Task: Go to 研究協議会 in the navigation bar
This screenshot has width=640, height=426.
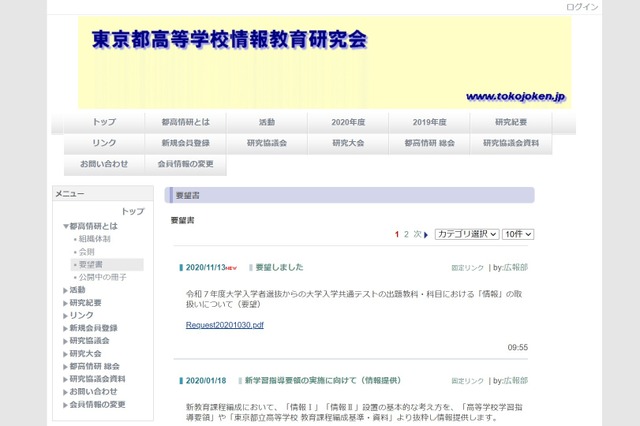Action: [267, 143]
